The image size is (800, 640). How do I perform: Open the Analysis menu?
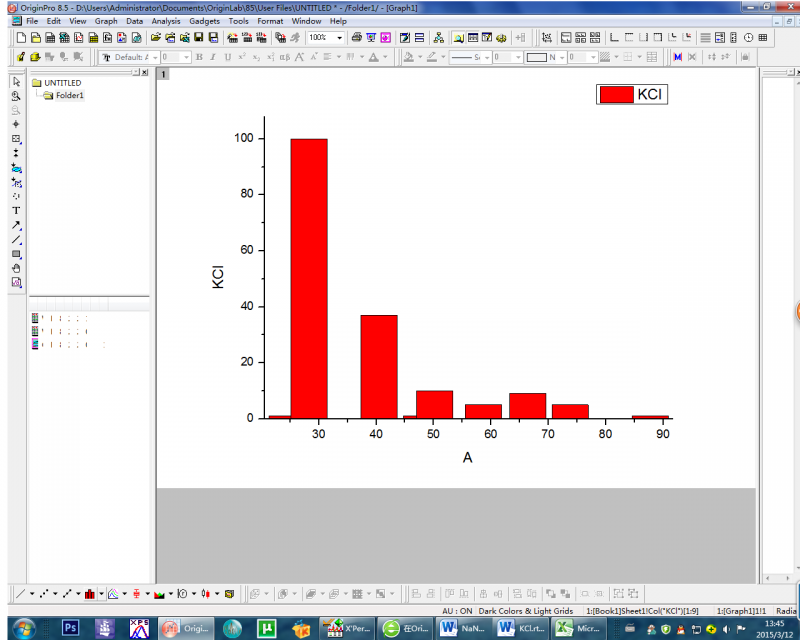click(x=166, y=21)
